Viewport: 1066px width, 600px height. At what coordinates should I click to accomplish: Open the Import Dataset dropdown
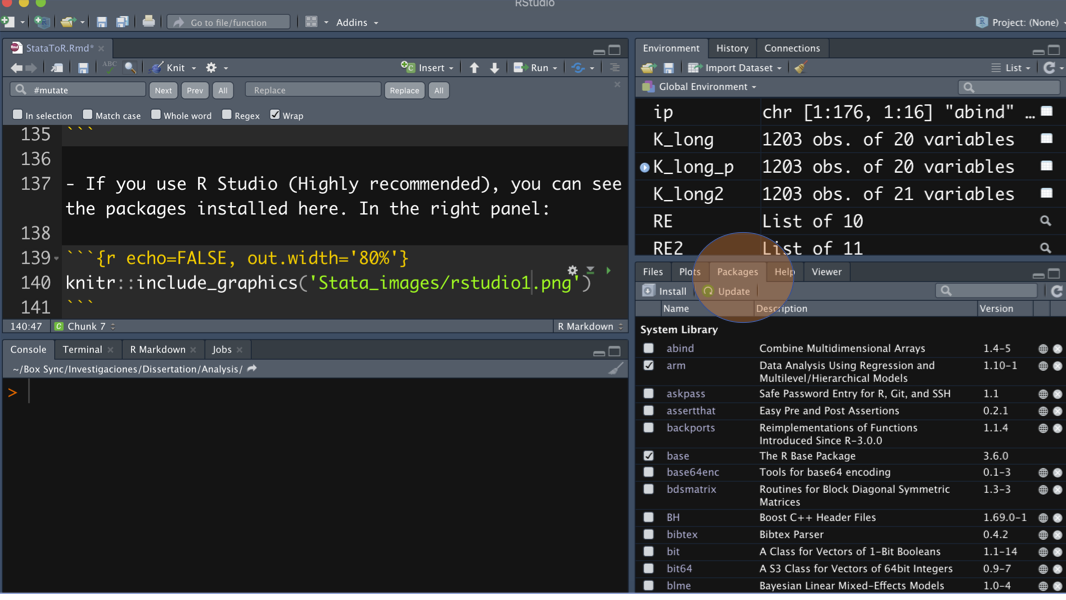(x=735, y=68)
